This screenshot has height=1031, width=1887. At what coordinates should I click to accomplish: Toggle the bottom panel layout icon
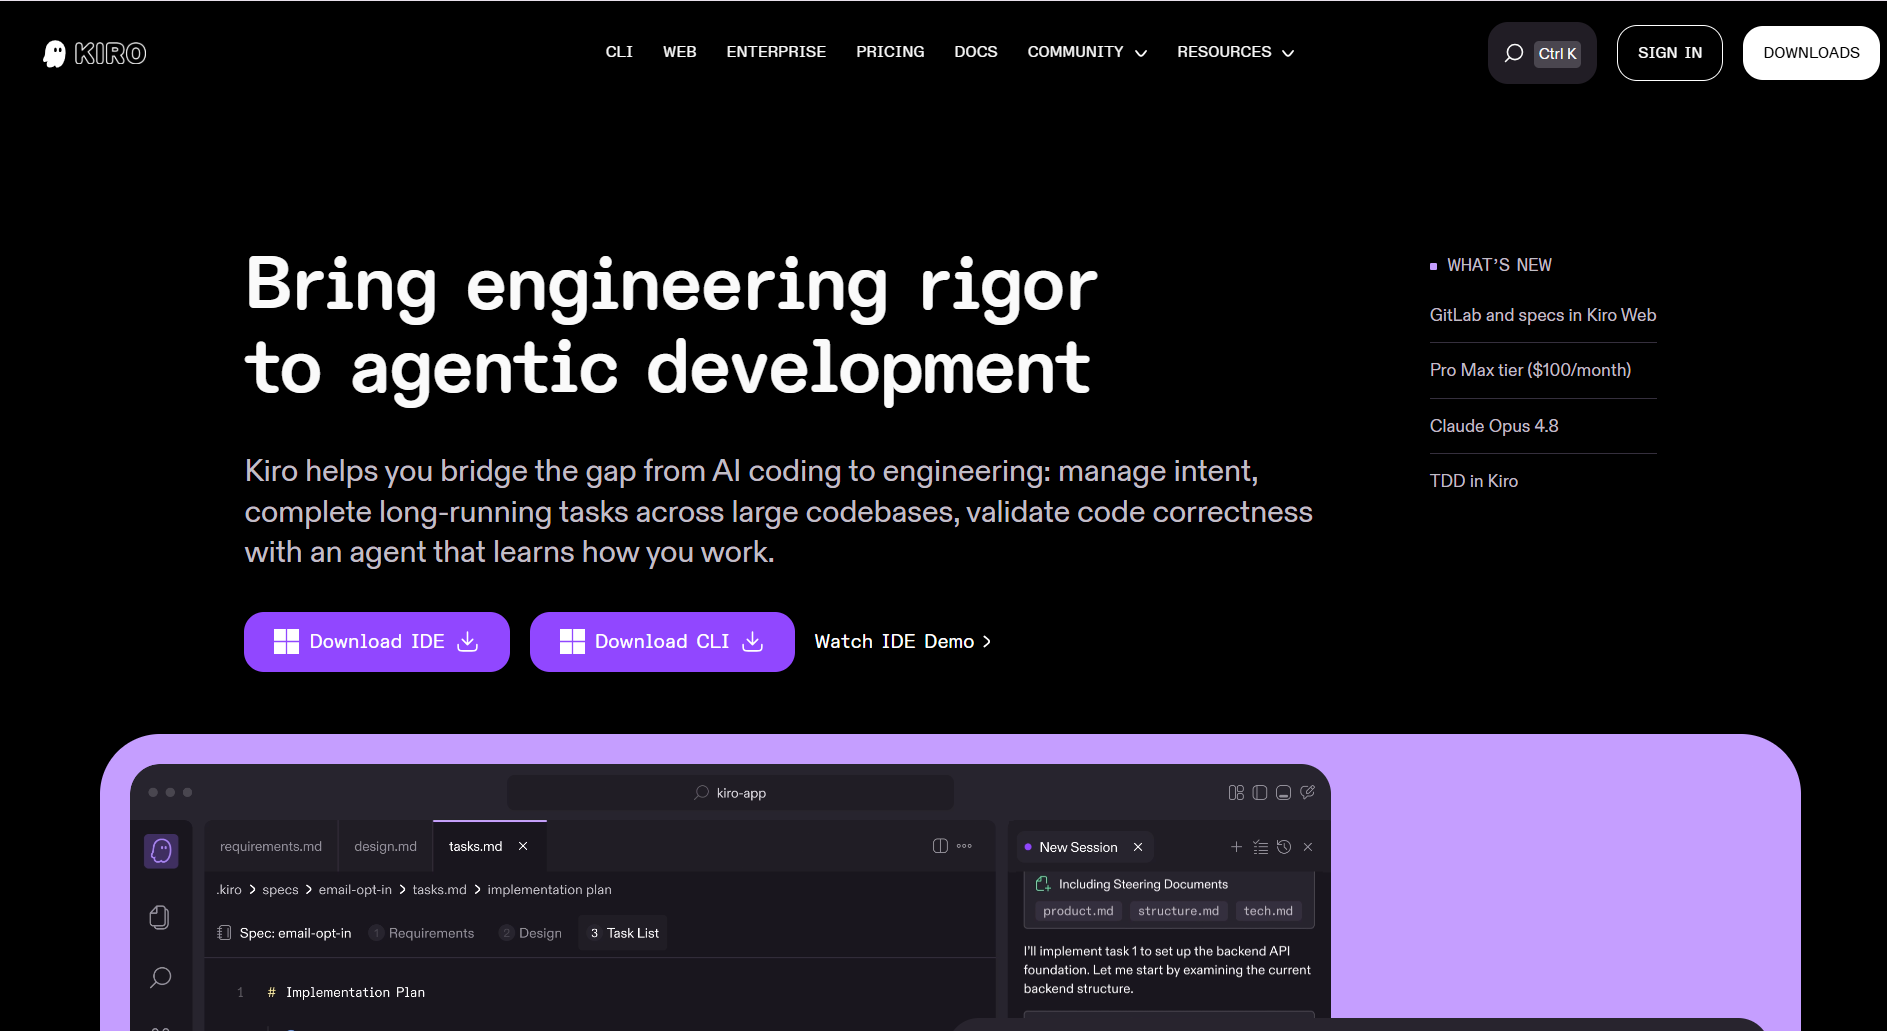(x=1283, y=793)
